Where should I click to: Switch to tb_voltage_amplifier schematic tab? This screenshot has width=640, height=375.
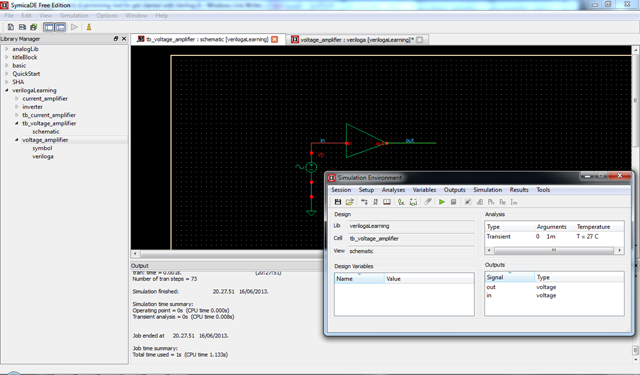click(207, 40)
